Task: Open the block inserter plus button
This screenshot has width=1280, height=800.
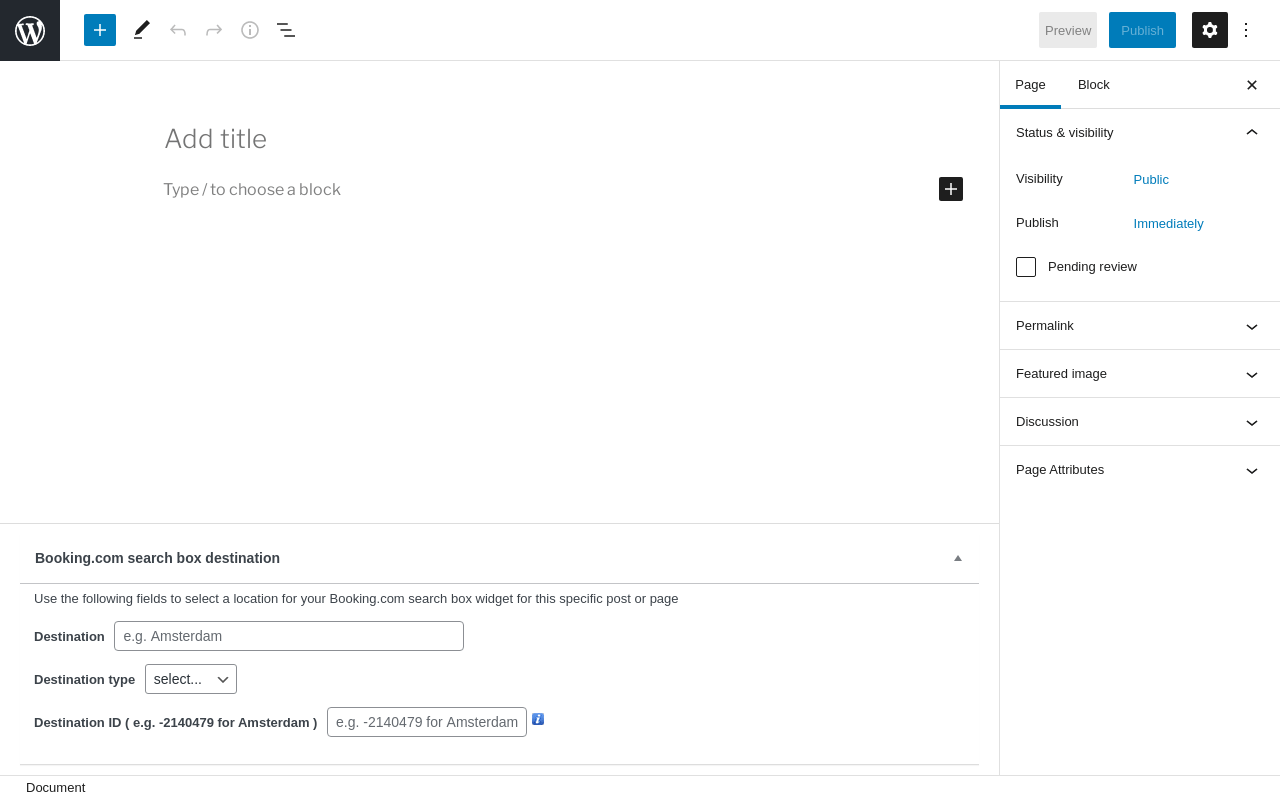Action: (100, 30)
